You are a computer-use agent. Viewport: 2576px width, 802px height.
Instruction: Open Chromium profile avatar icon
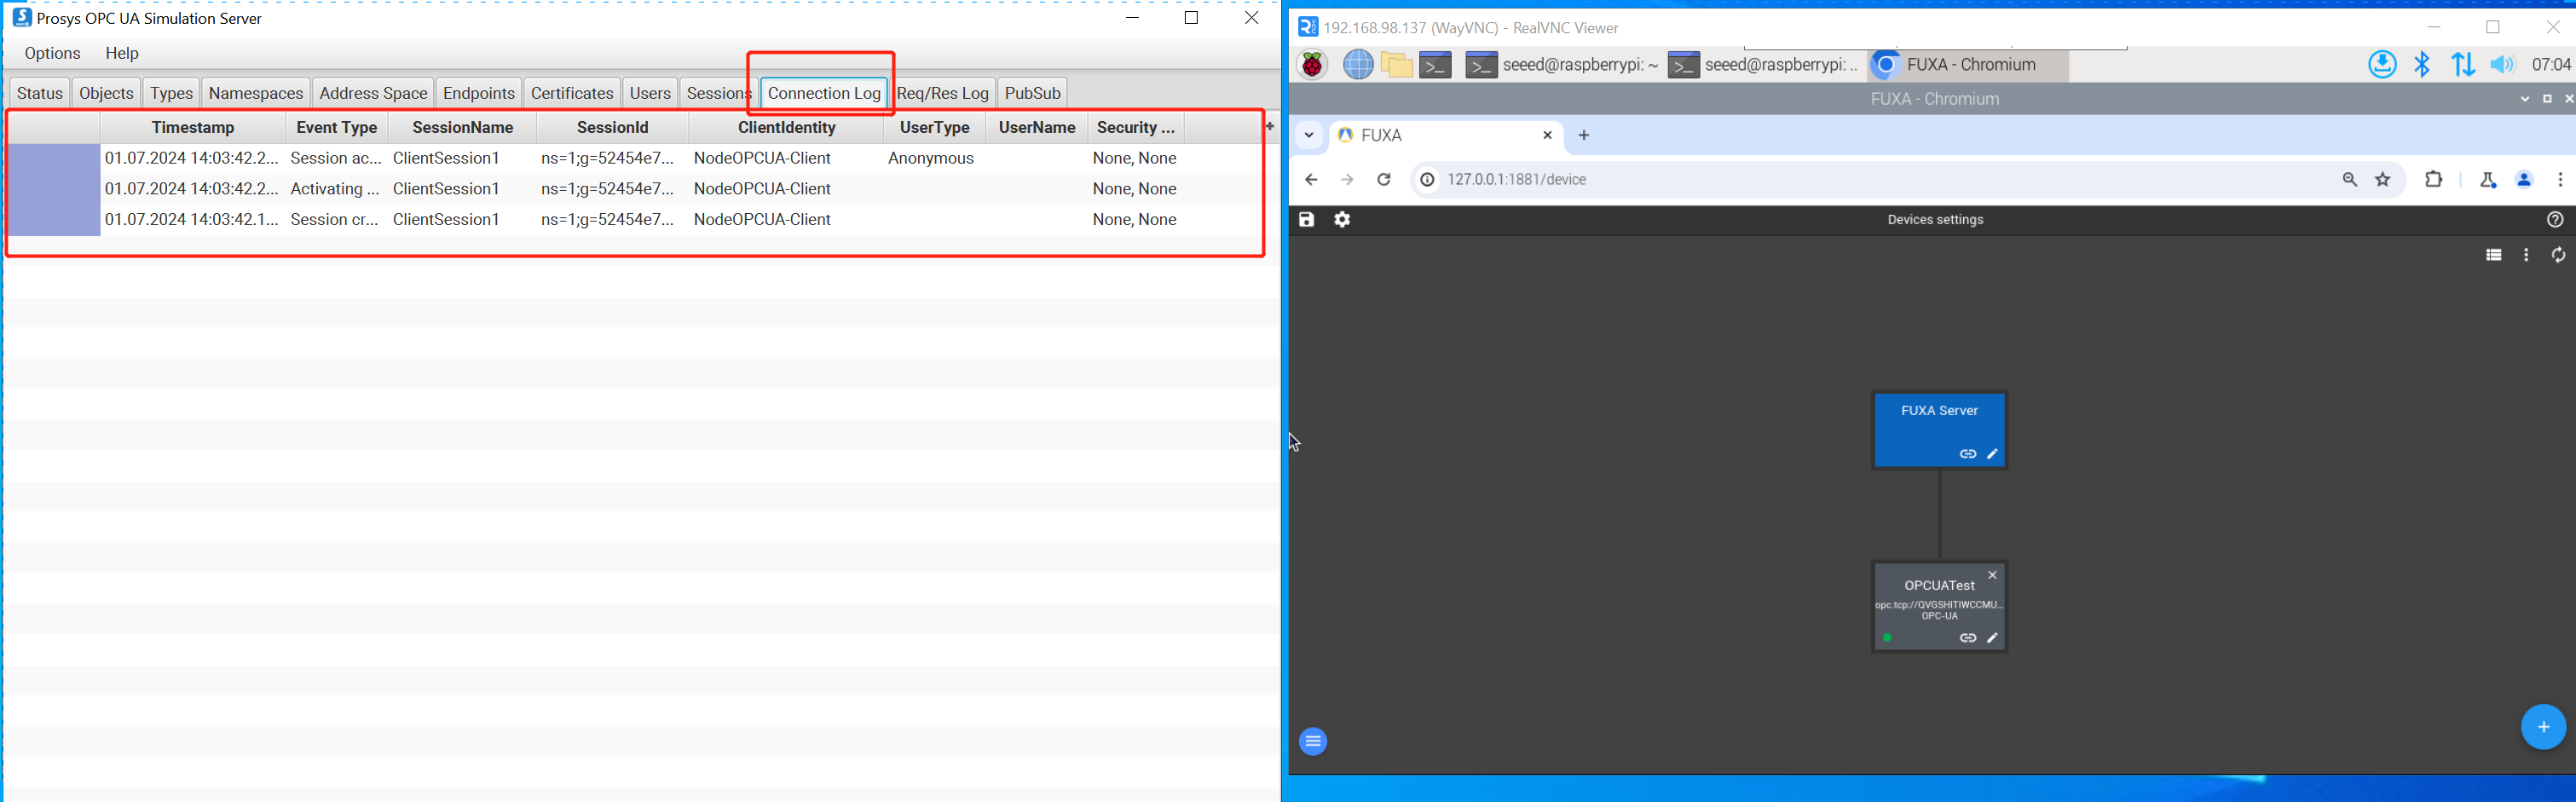click(2524, 180)
